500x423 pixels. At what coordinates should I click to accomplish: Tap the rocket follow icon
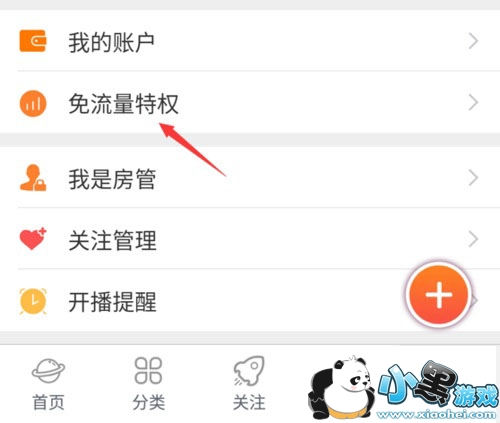249,371
